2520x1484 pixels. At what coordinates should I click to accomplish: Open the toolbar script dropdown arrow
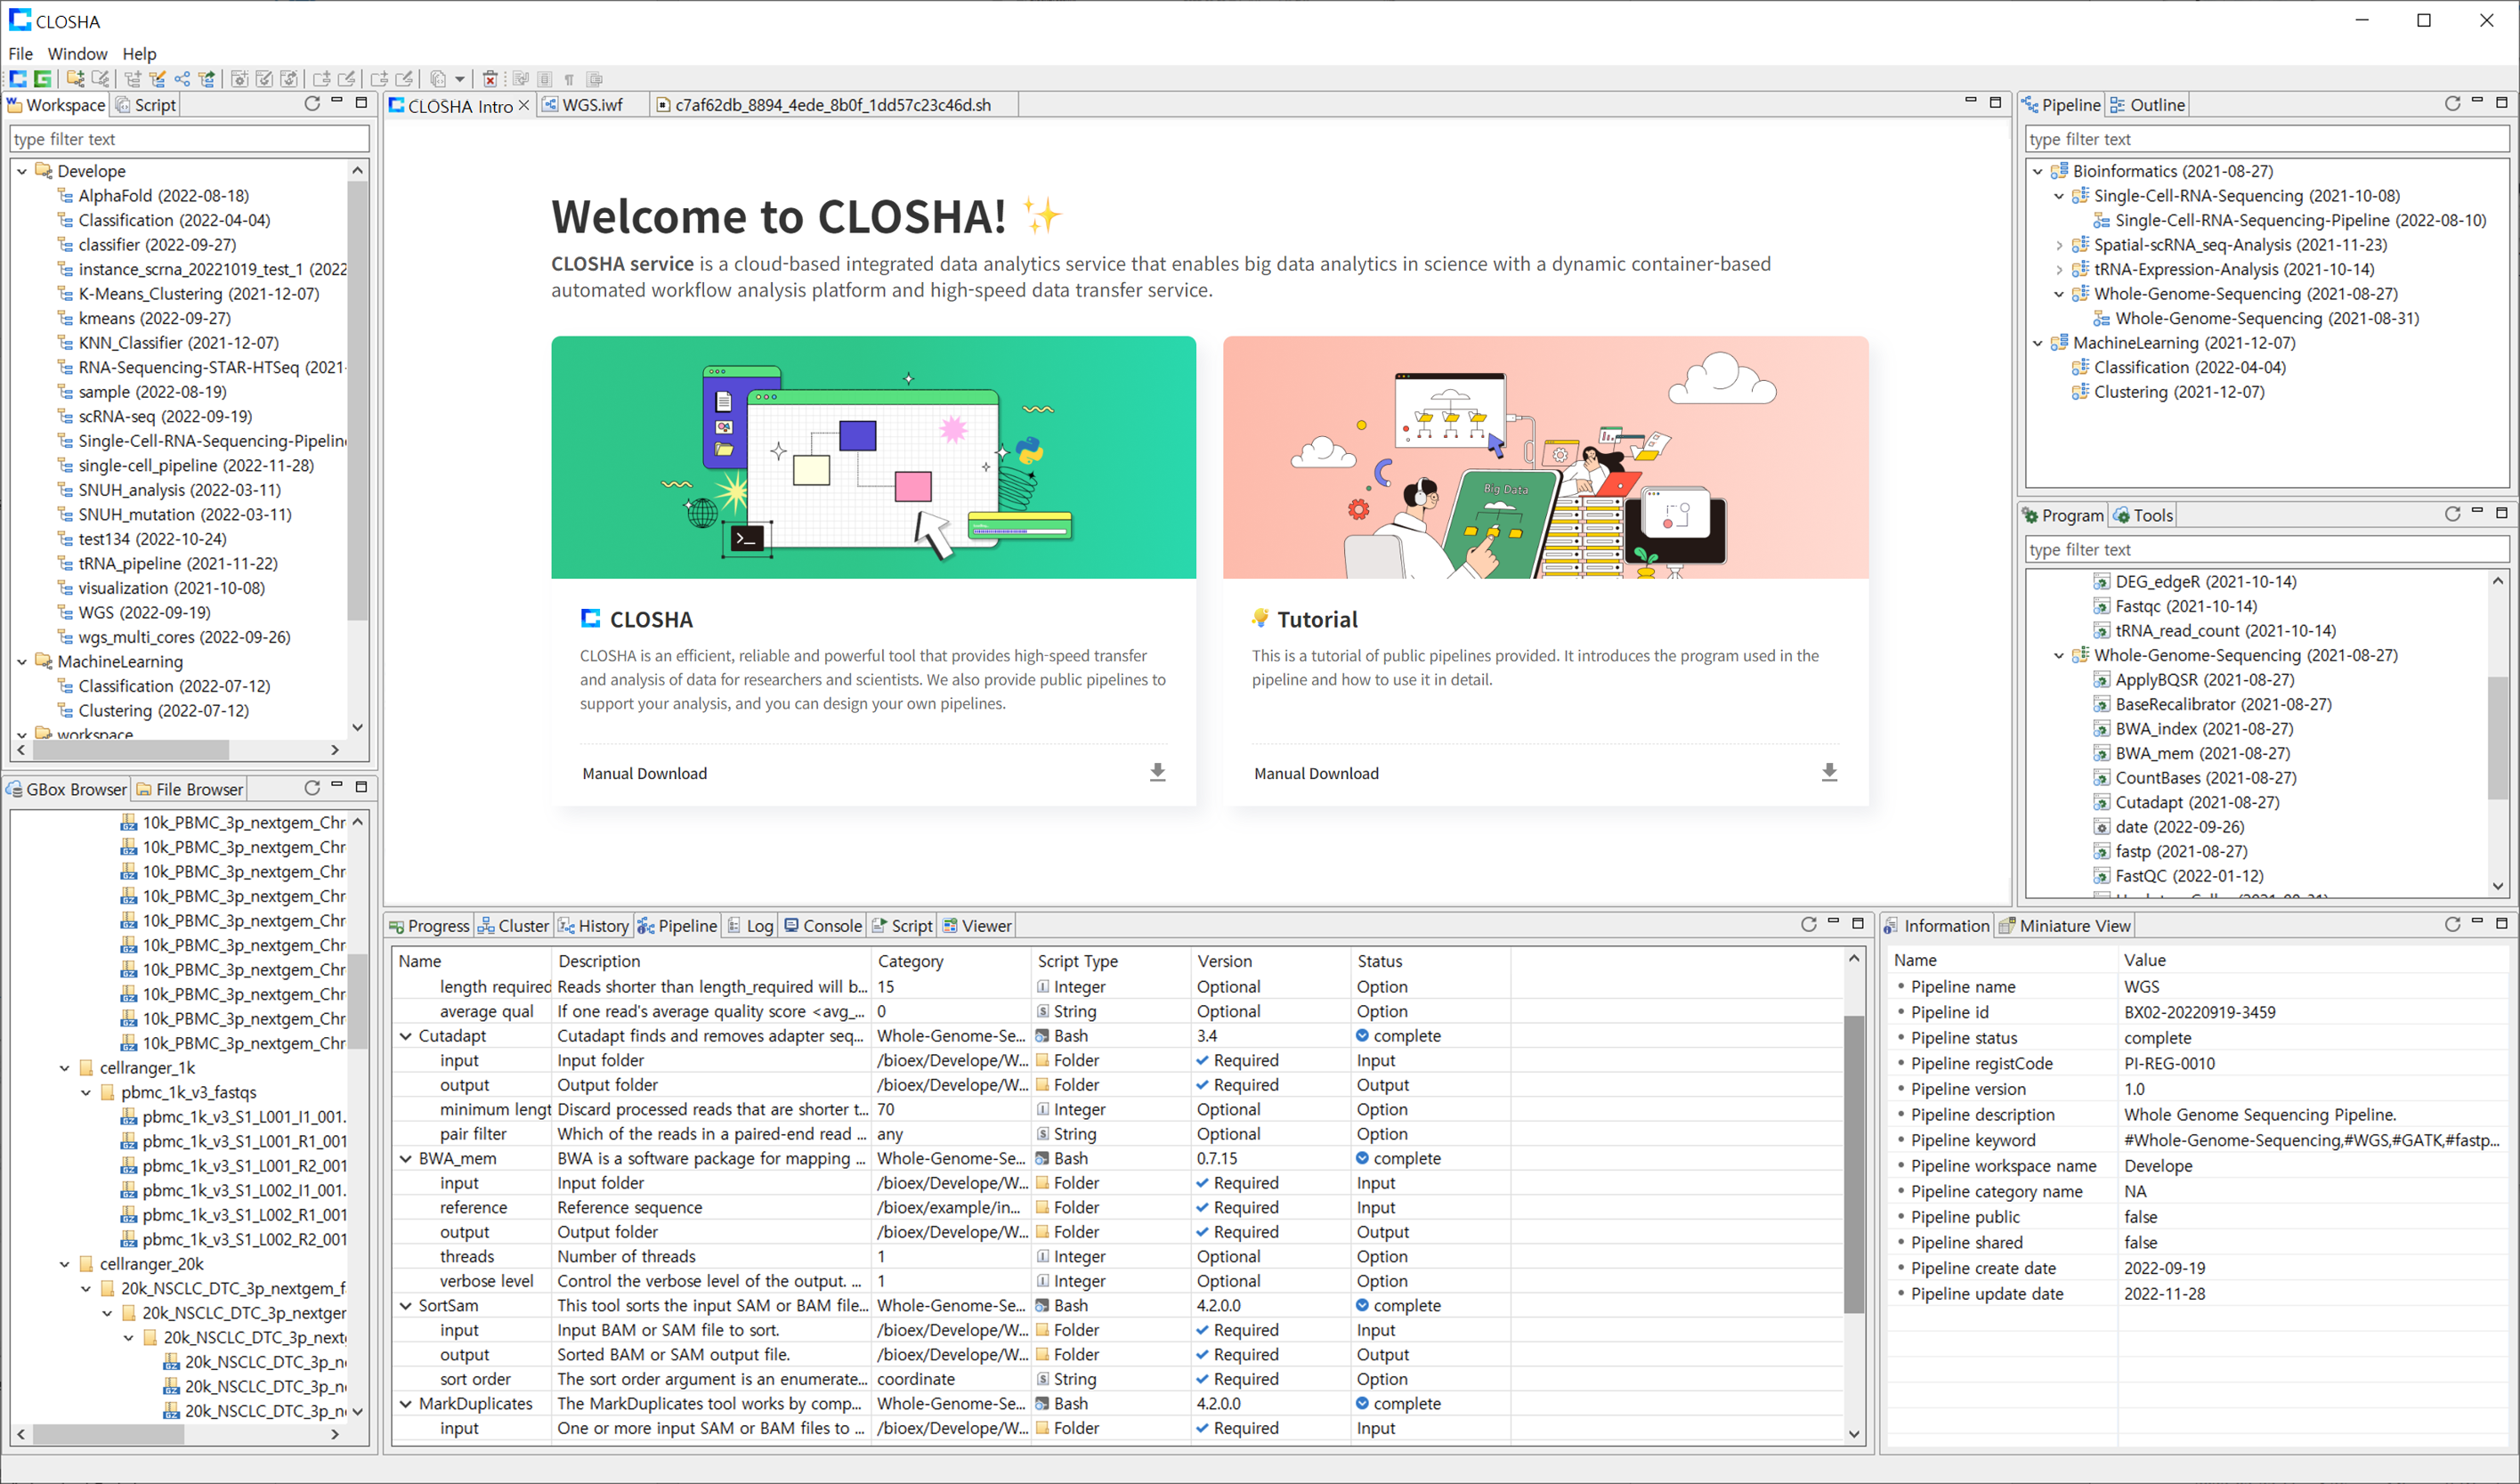coord(460,79)
